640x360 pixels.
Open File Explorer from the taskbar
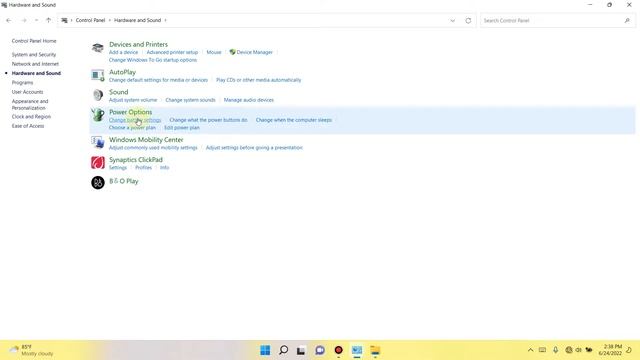[x=375, y=350]
